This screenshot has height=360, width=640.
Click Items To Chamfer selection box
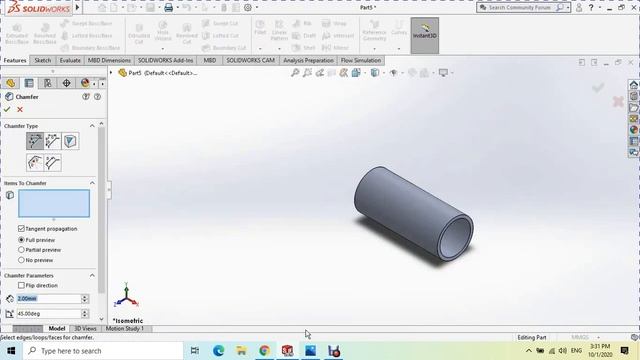[x=54, y=203]
